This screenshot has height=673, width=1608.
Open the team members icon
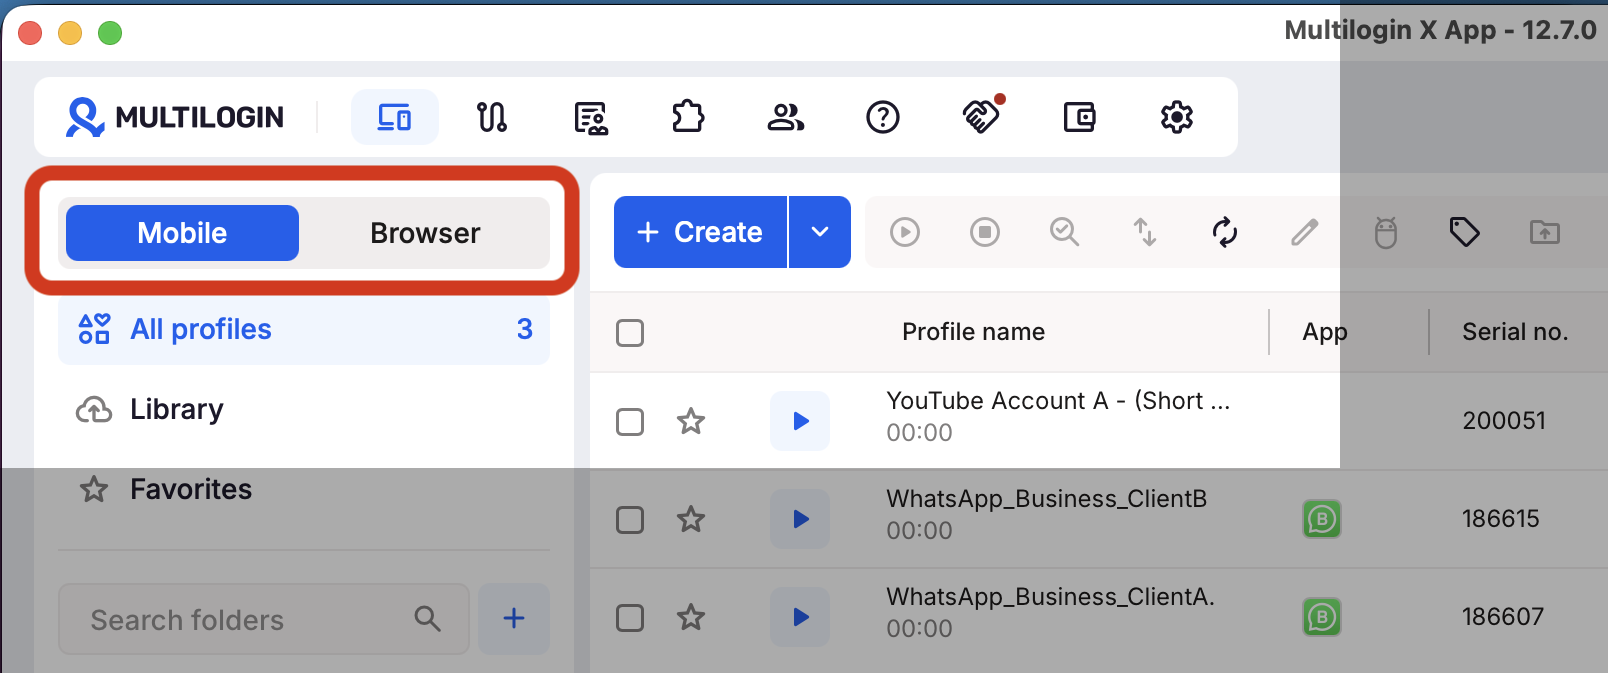coord(785,117)
